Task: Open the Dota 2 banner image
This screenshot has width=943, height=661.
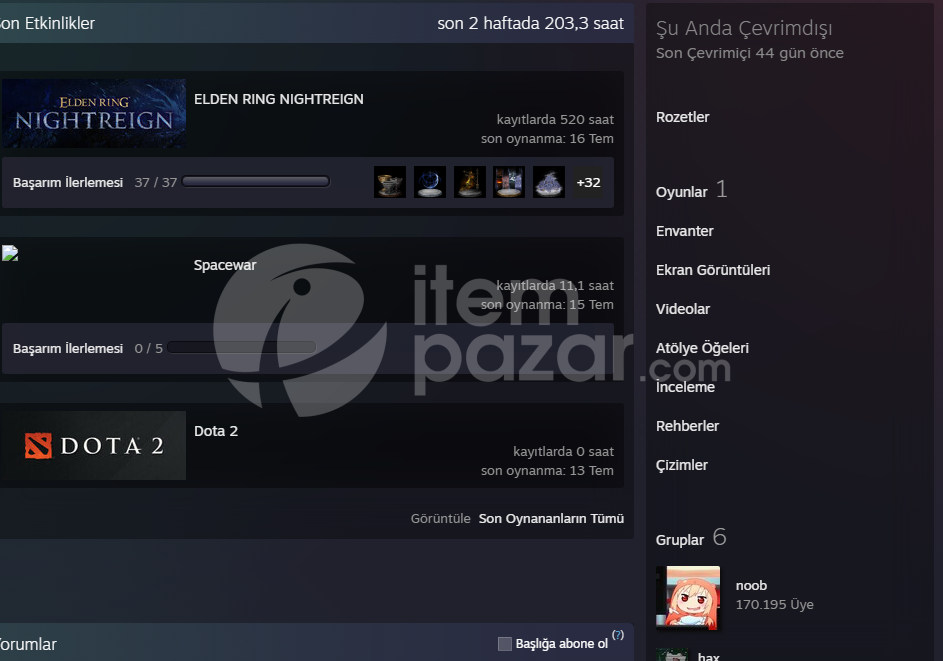Action: pos(94,446)
